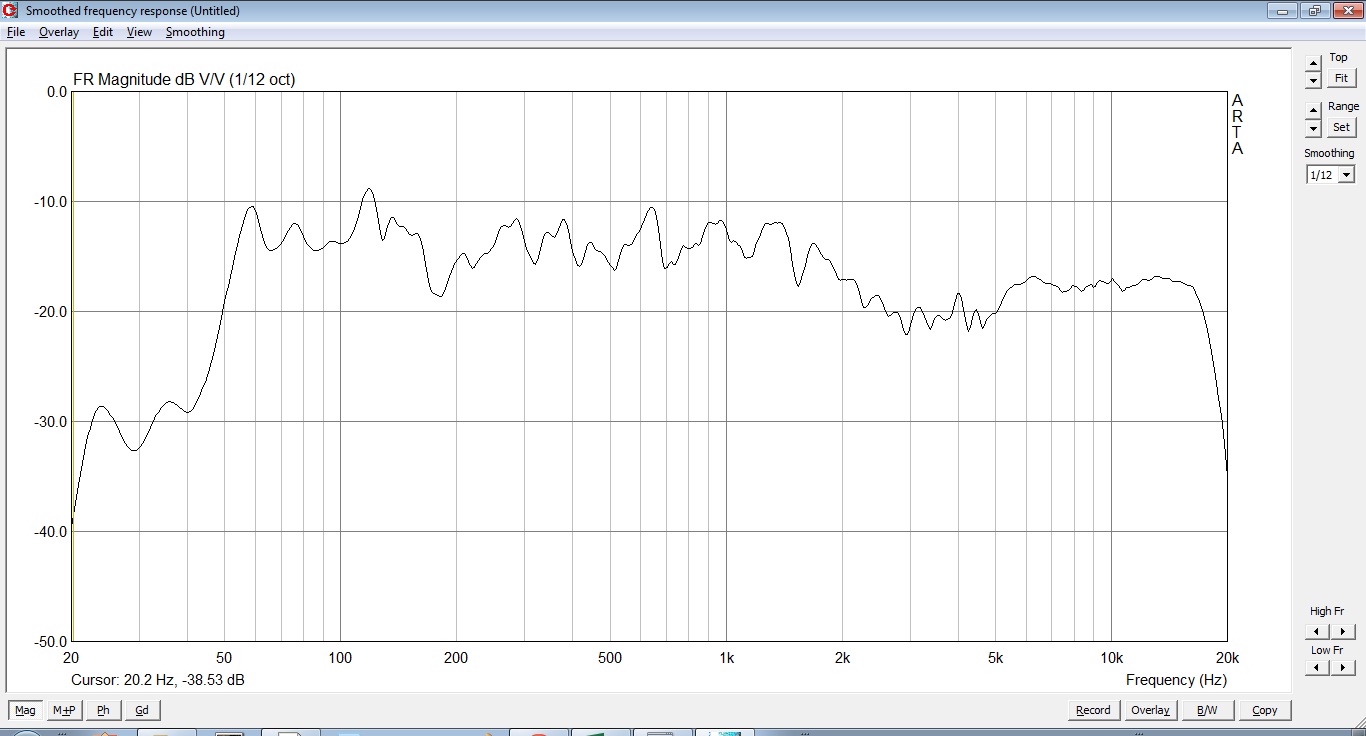Open the Overlay menu
1366x736 pixels.
click(x=59, y=32)
